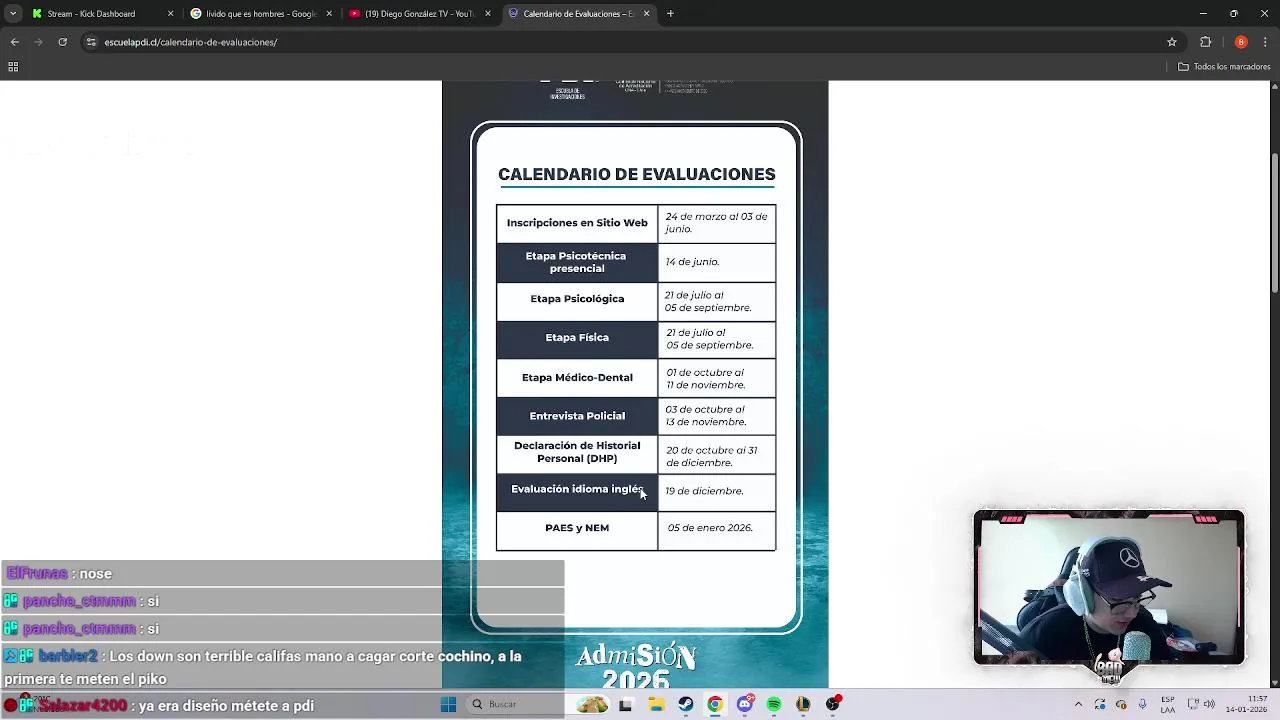
Task: Click the landscape widget next to search
Action: 592,705
